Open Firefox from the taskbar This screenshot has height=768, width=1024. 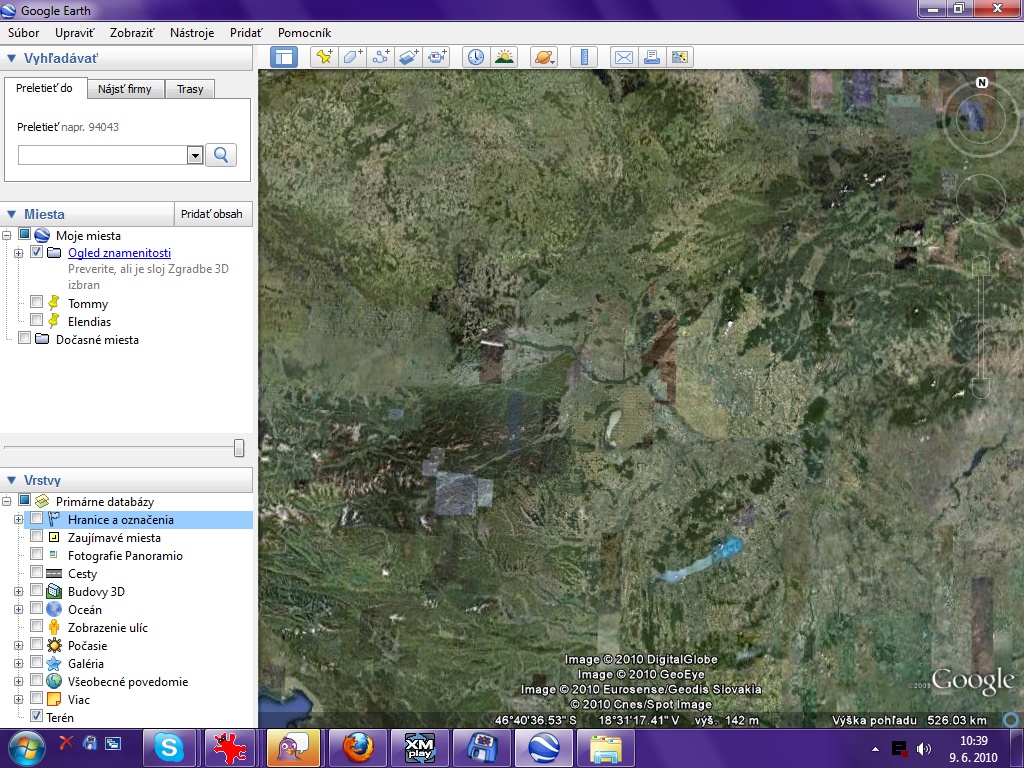click(x=359, y=748)
